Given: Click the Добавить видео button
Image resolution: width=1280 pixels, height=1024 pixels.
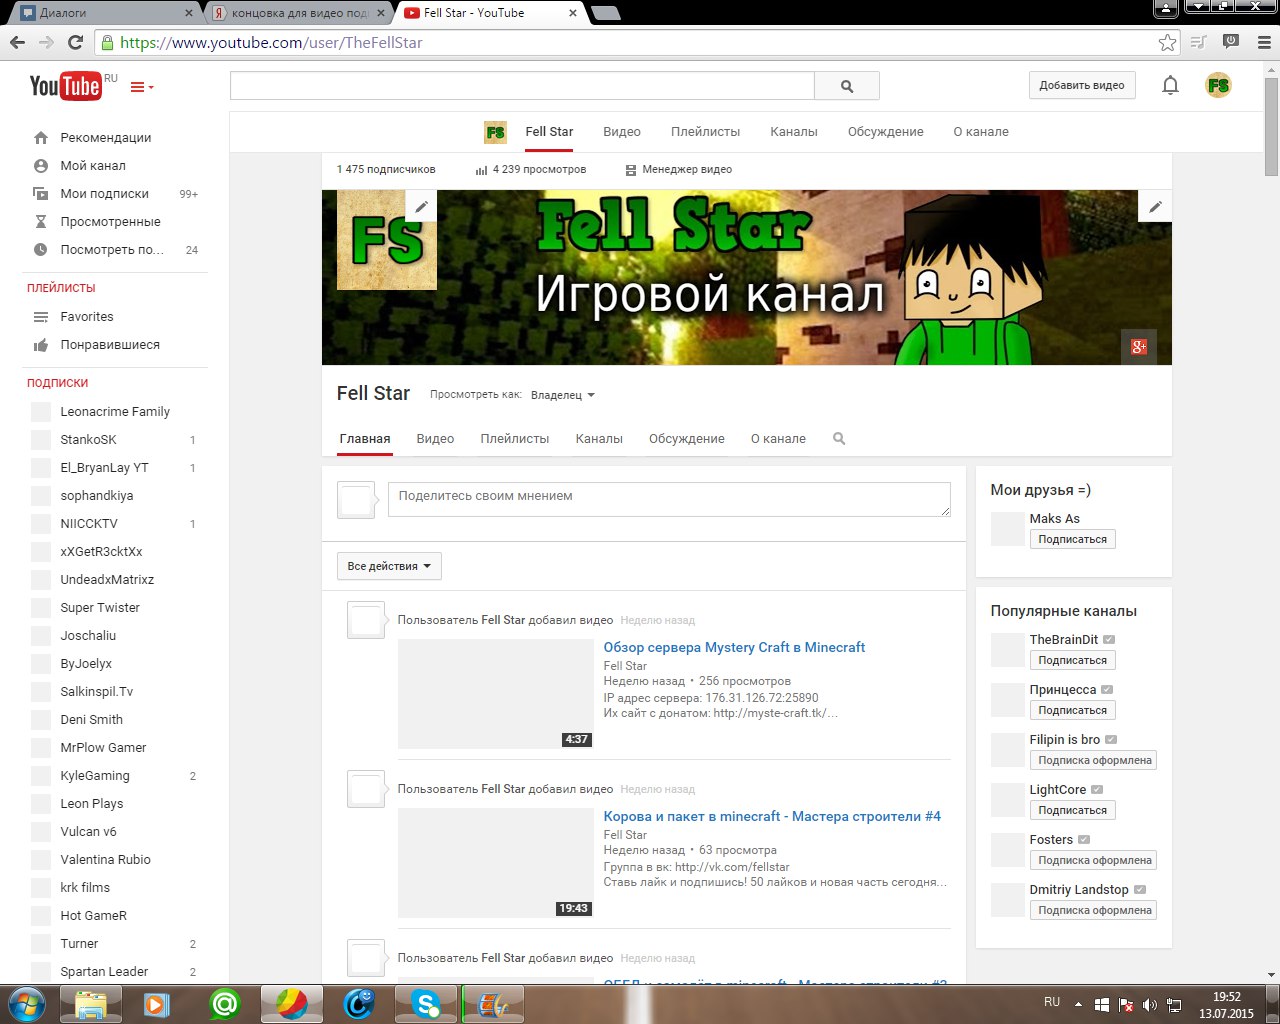Looking at the screenshot, I should tap(1081, 85).
